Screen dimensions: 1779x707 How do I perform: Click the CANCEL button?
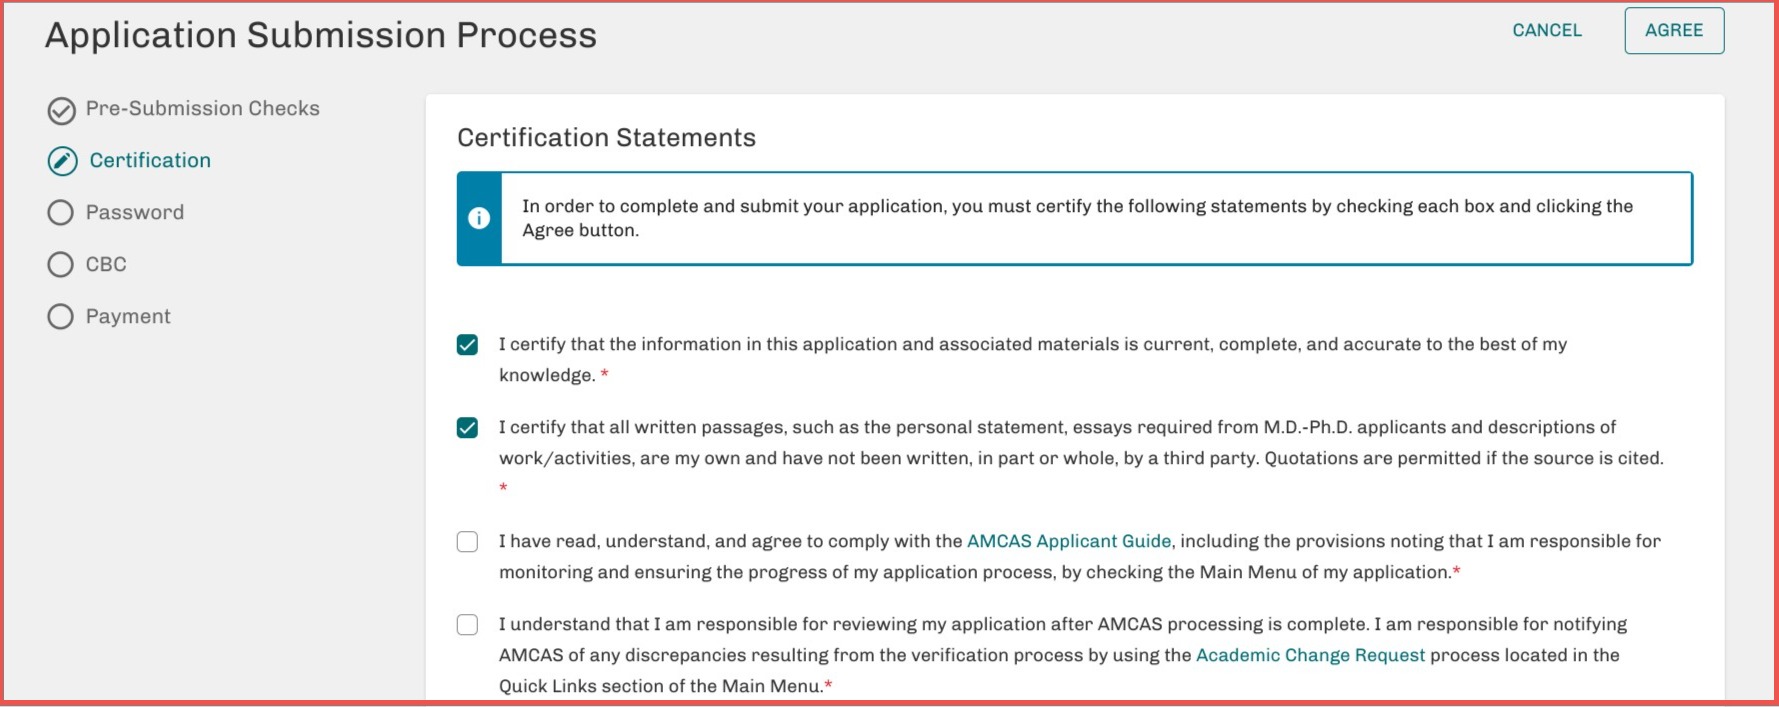(x=1547, y=30)
